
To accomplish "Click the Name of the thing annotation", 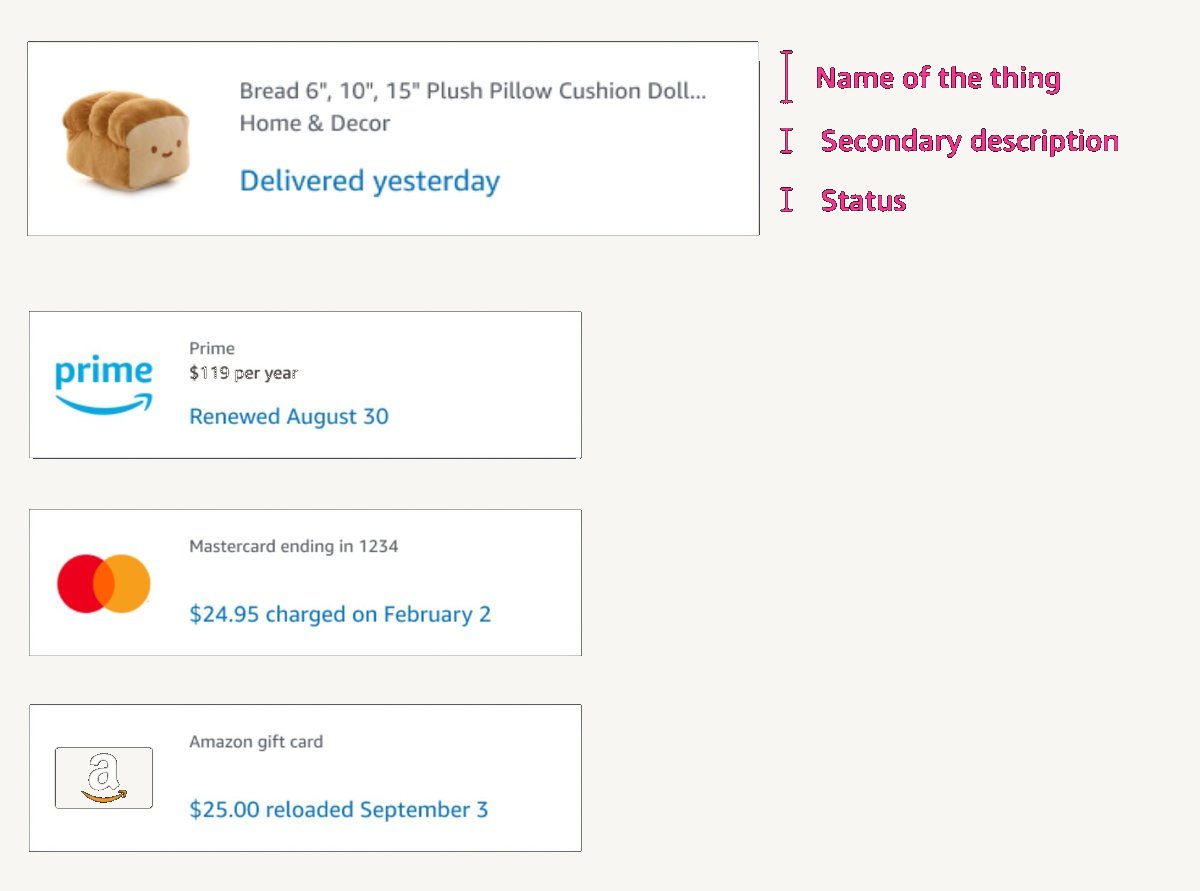I will [938, 78].
